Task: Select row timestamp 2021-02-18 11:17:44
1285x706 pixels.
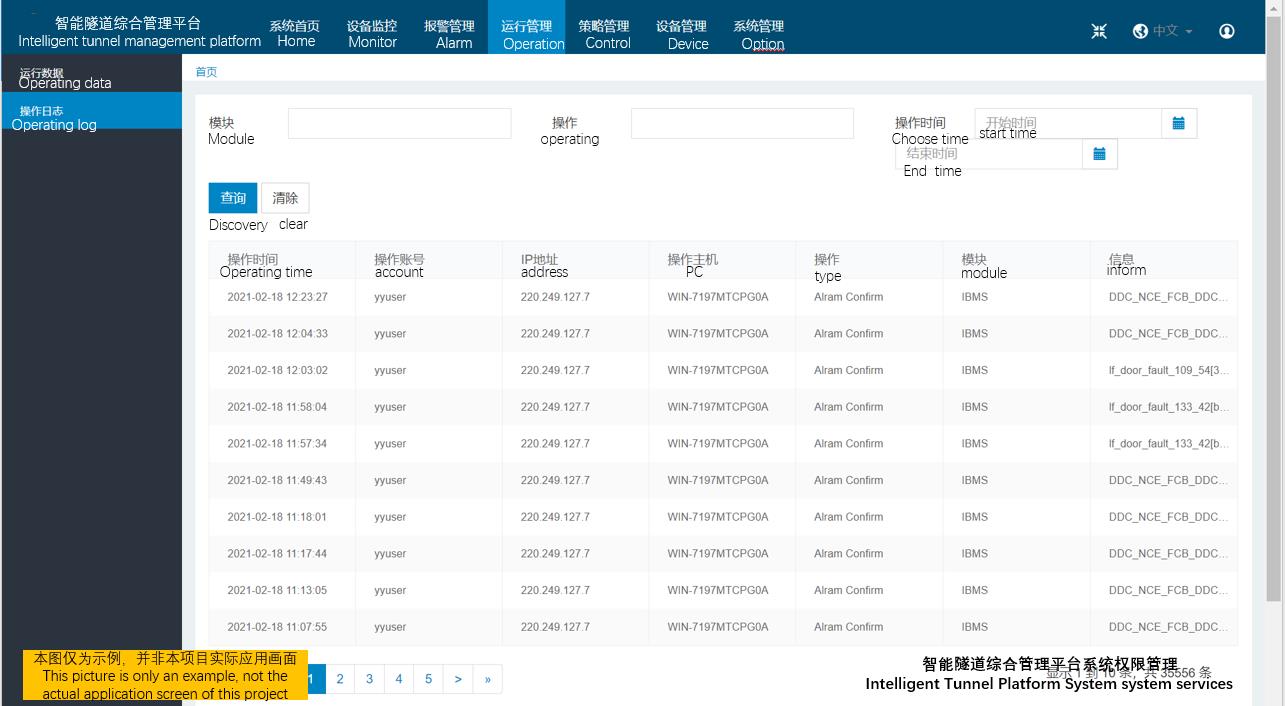Action: [277, 554]
